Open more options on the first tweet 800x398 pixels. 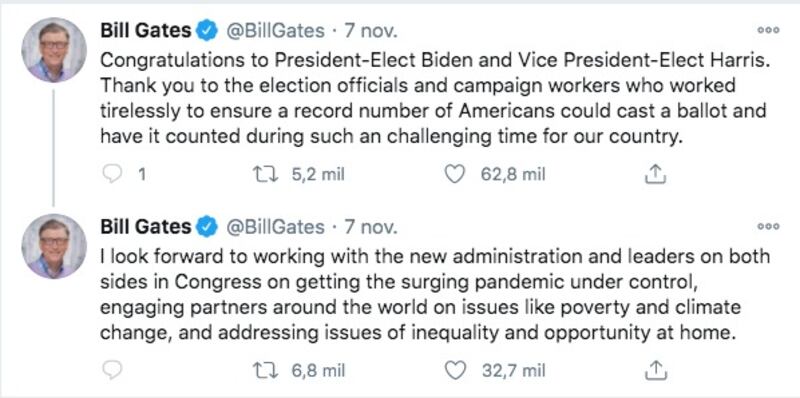click(x=768, y=31)
